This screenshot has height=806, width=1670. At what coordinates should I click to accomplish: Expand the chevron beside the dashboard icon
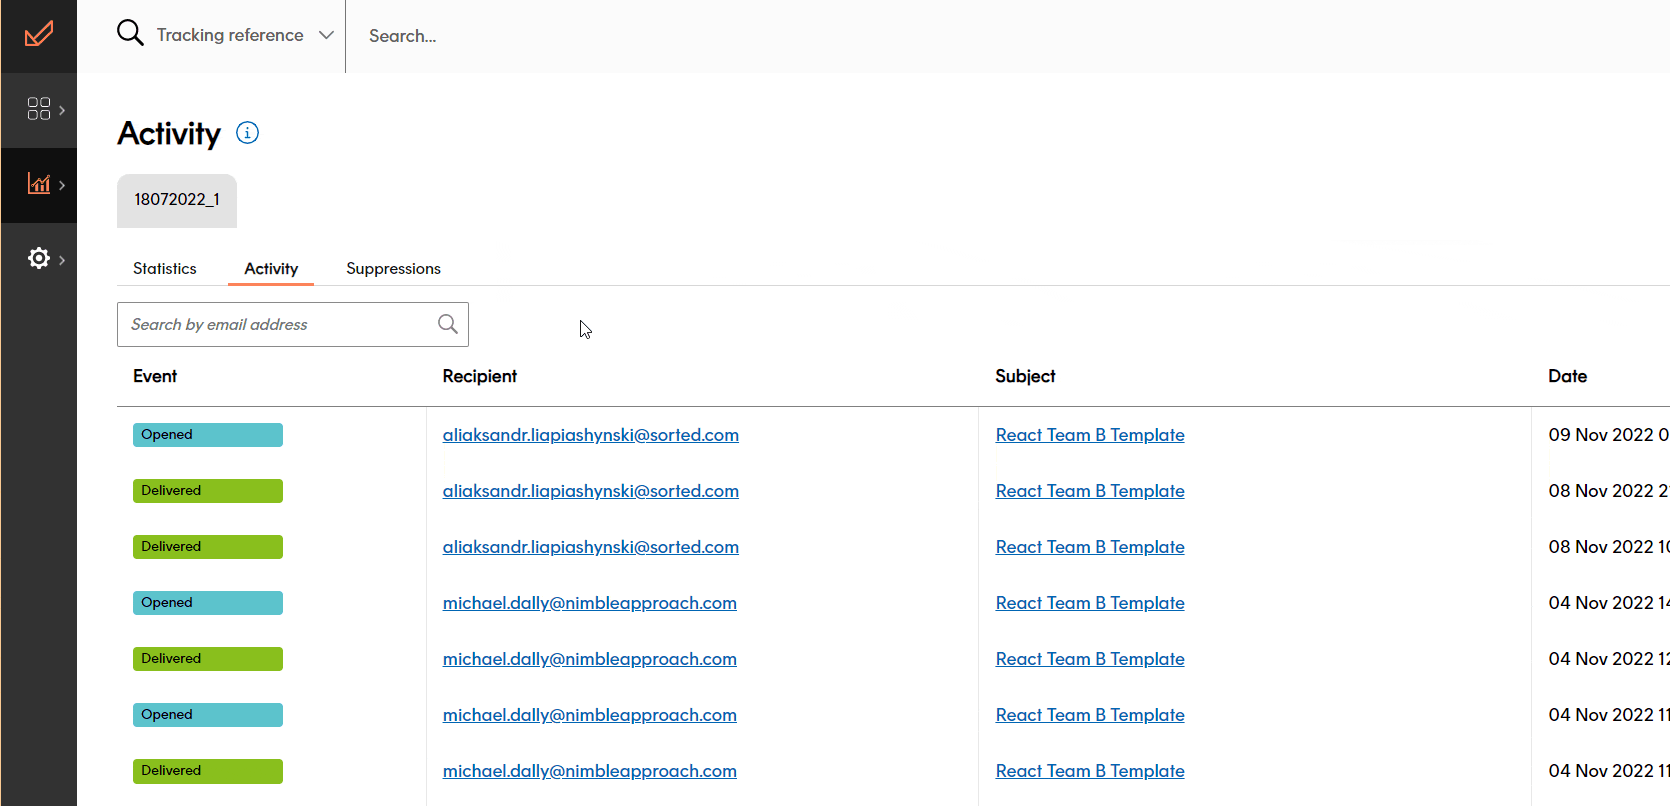[62, 110]
